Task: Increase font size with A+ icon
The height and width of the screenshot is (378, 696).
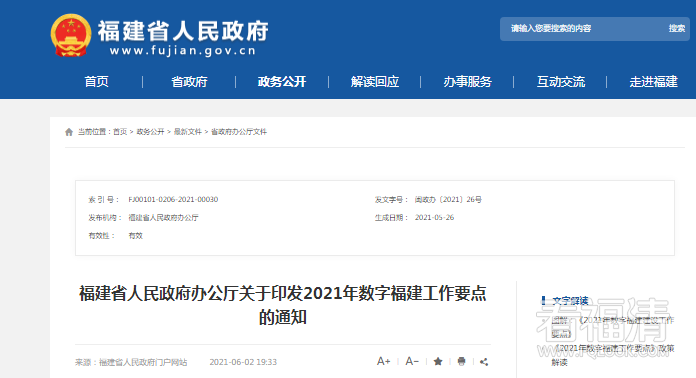Action: [384, 362]
